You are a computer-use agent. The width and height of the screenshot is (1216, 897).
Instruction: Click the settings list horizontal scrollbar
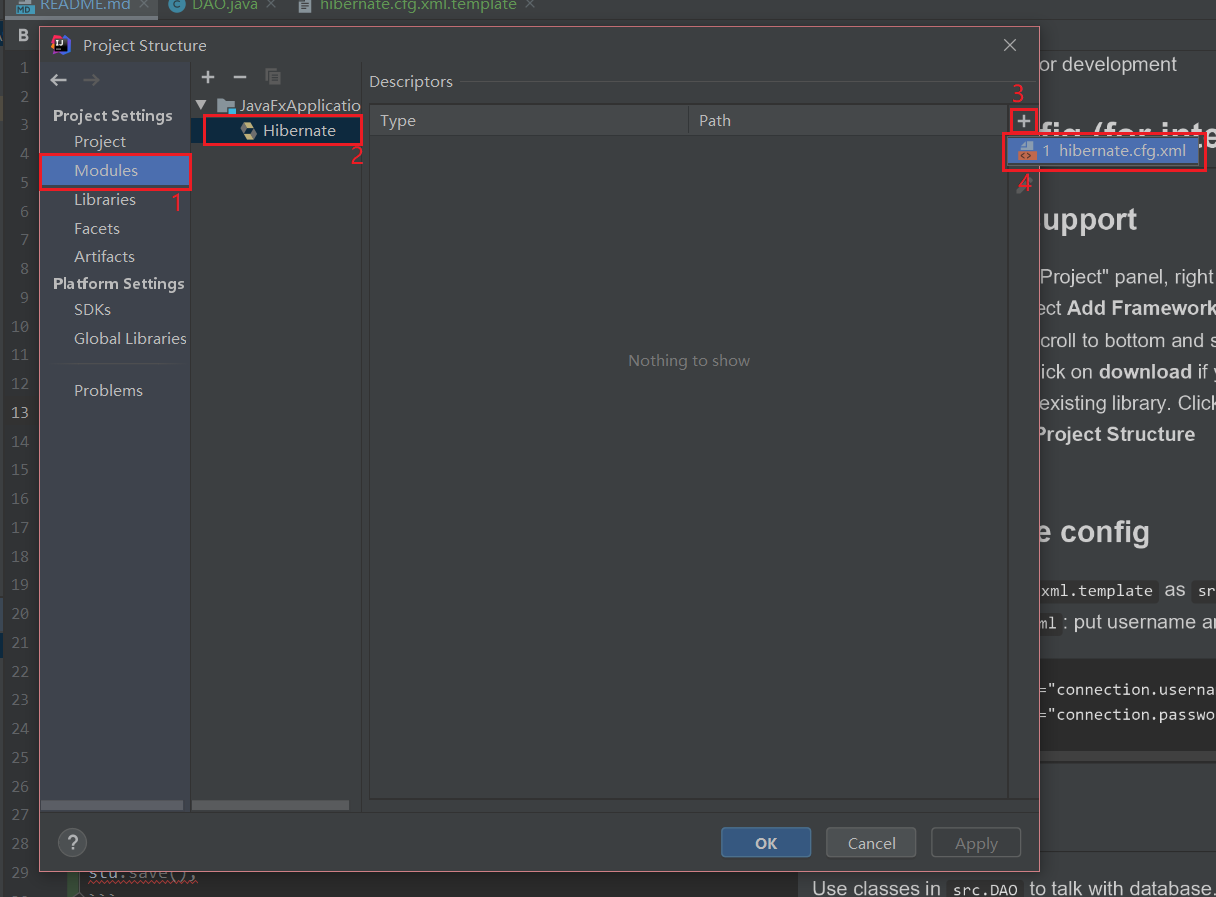pos(112,805)
